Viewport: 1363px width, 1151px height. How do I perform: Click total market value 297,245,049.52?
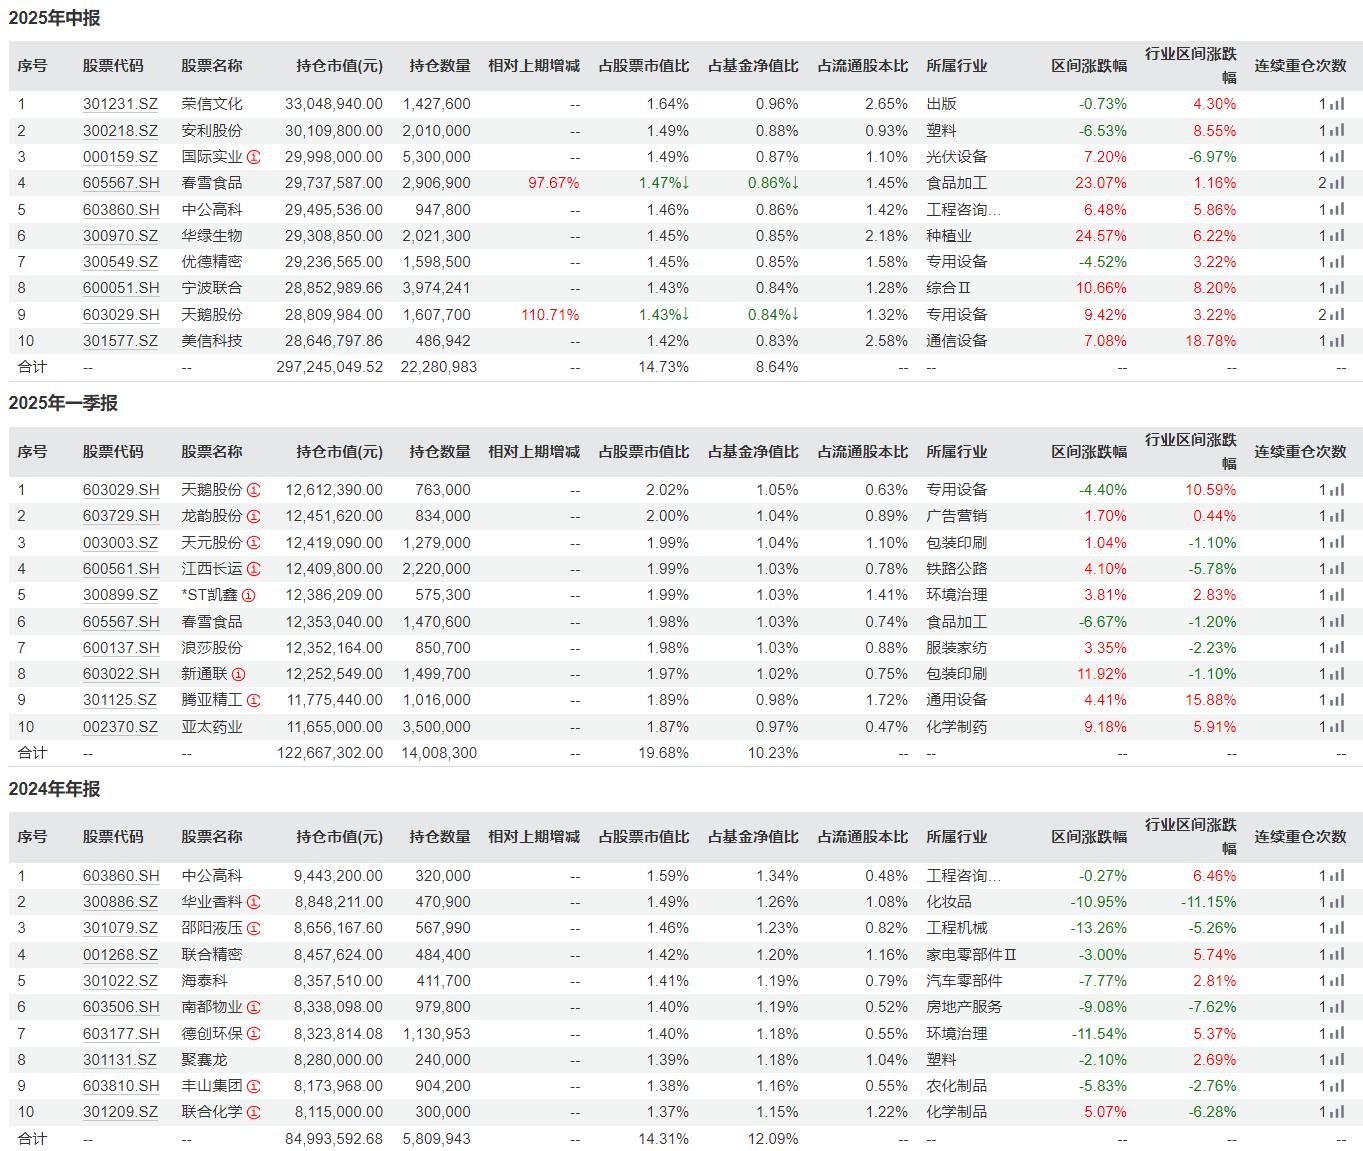tap(330, 367)
